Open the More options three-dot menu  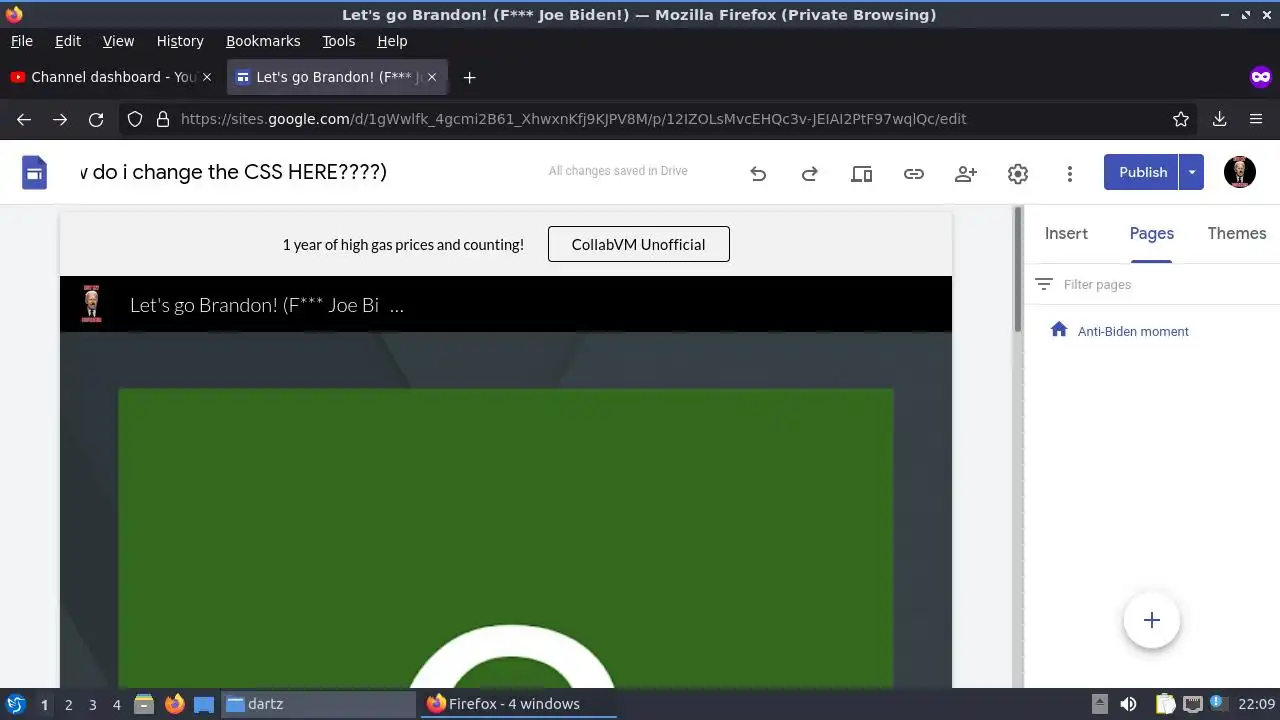tap(1070, 173)
